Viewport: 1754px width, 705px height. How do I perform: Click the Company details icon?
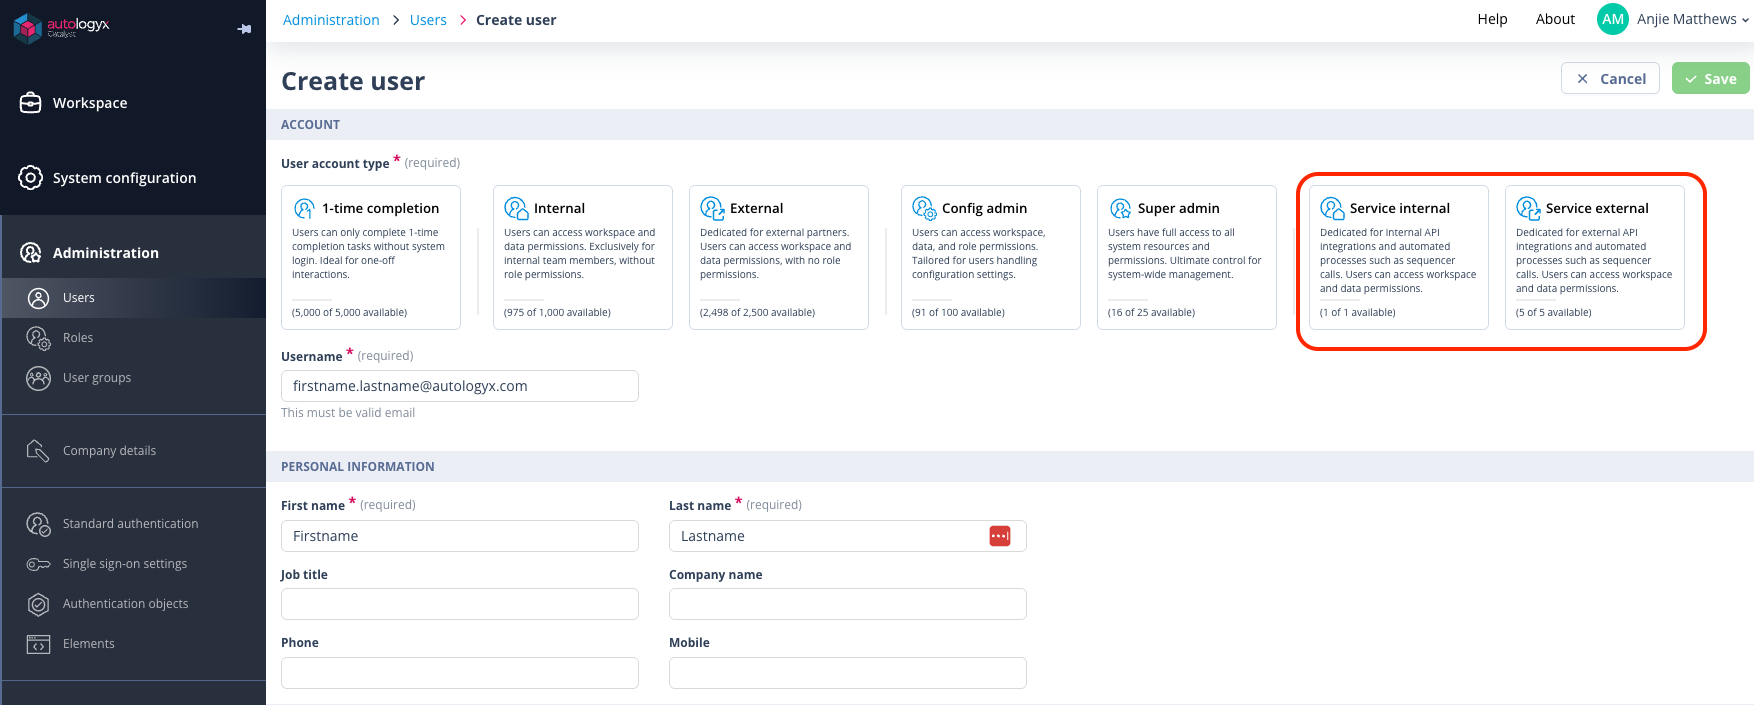click(38, 451)
